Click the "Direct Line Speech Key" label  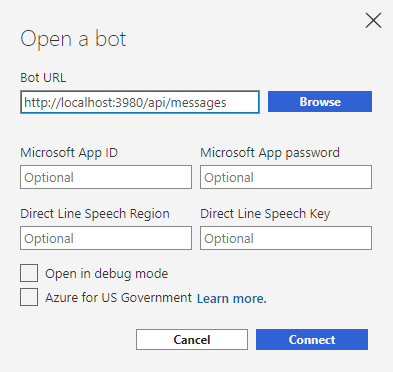click(x=265, y=214)
